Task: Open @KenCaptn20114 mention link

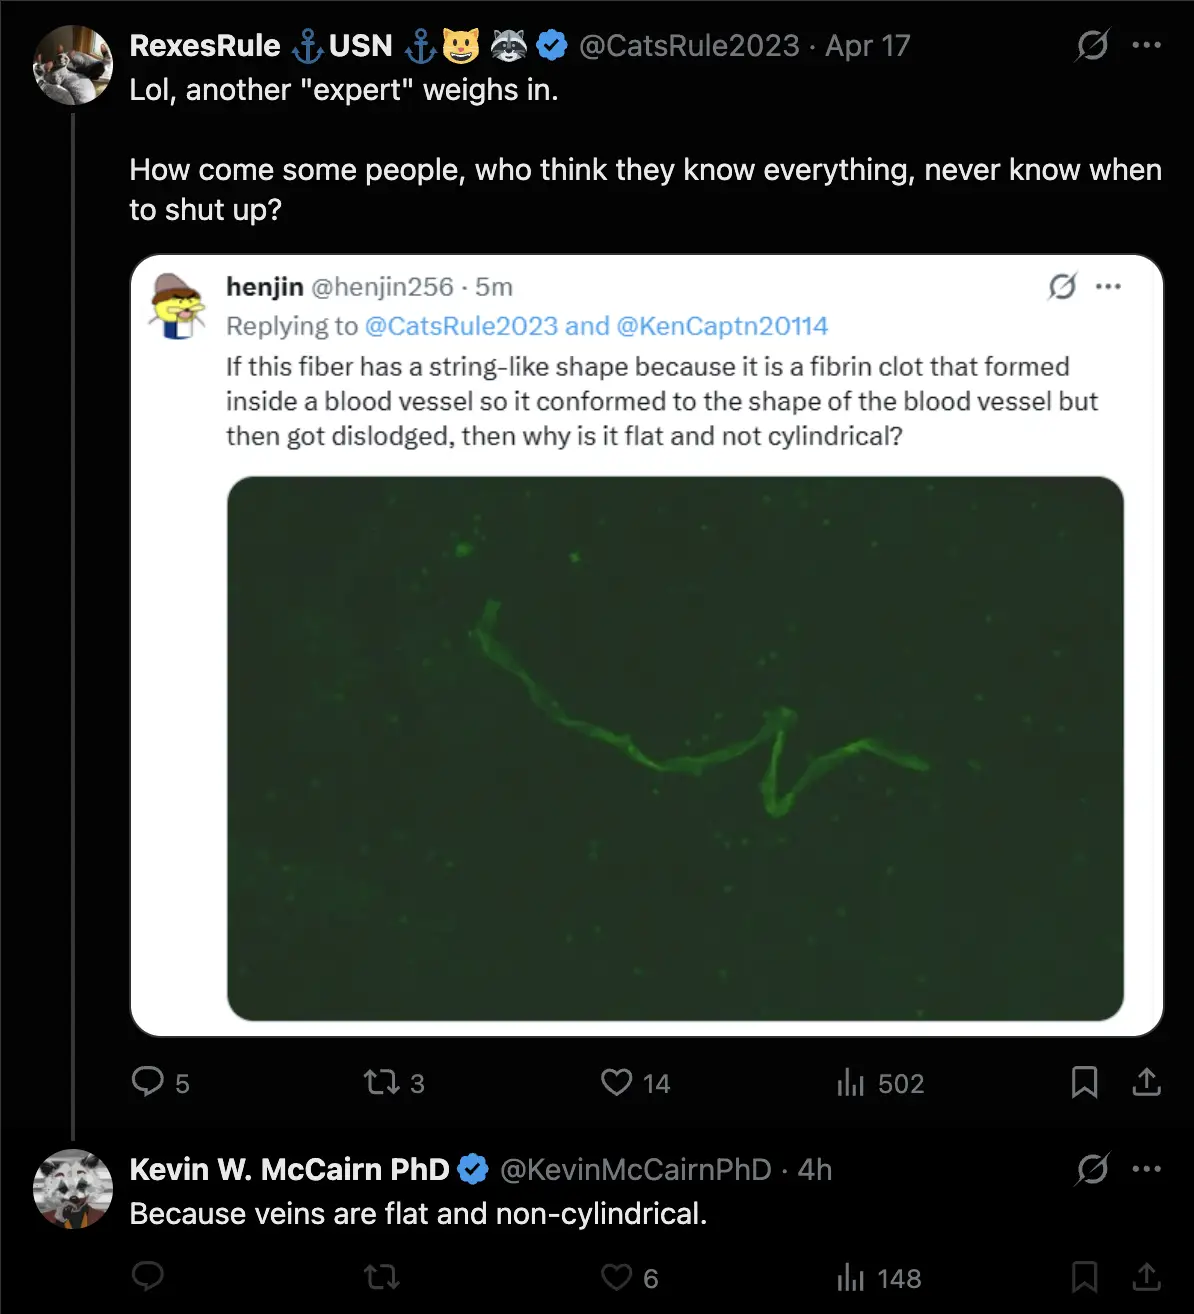Action: (x=722, y=326)
